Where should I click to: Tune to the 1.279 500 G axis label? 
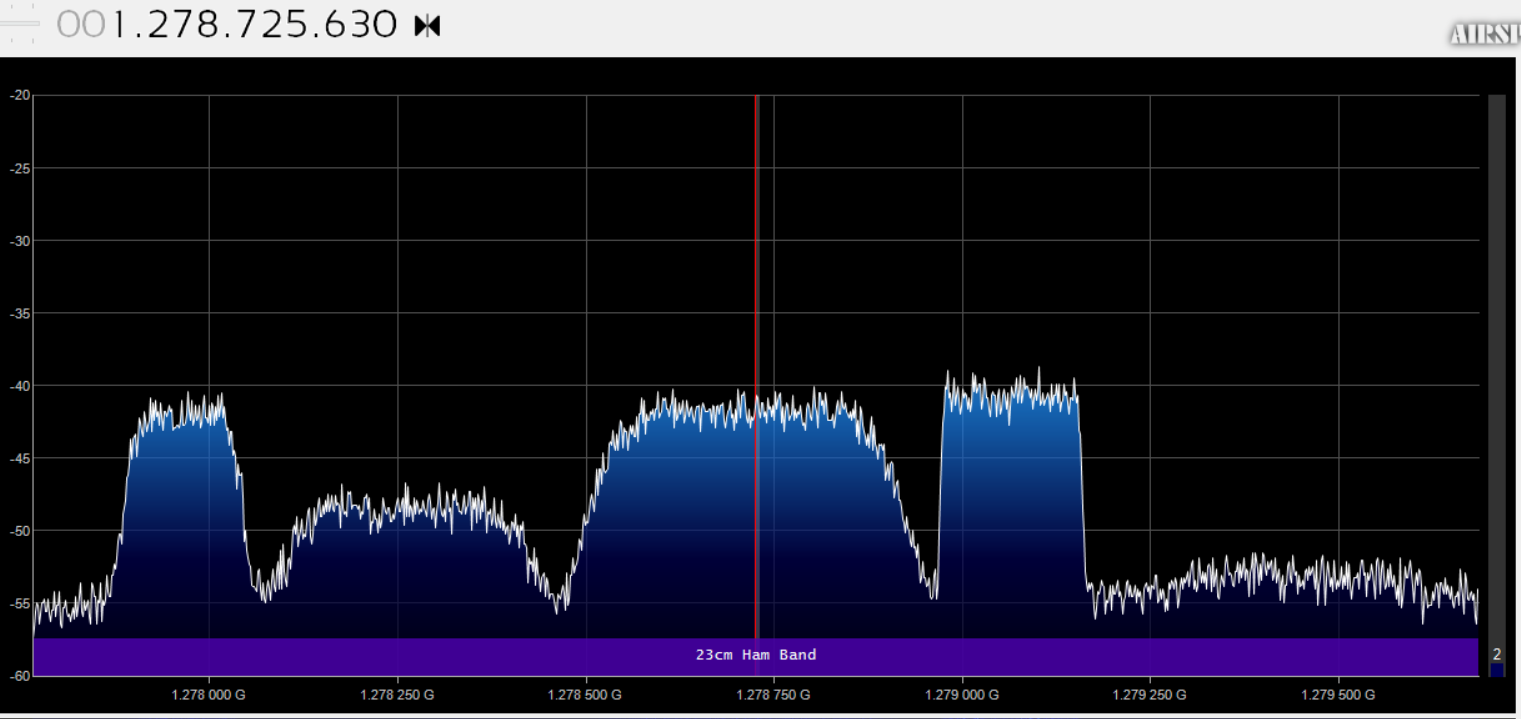tap(1338, 695)
